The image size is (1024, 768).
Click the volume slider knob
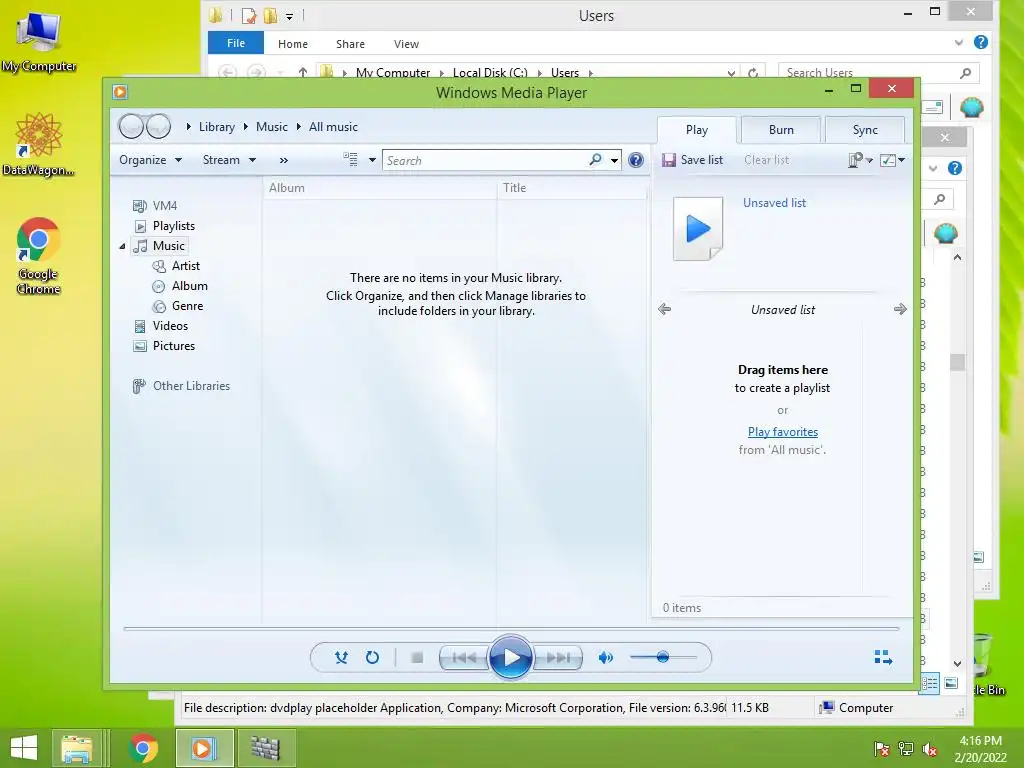pos(663,657)
